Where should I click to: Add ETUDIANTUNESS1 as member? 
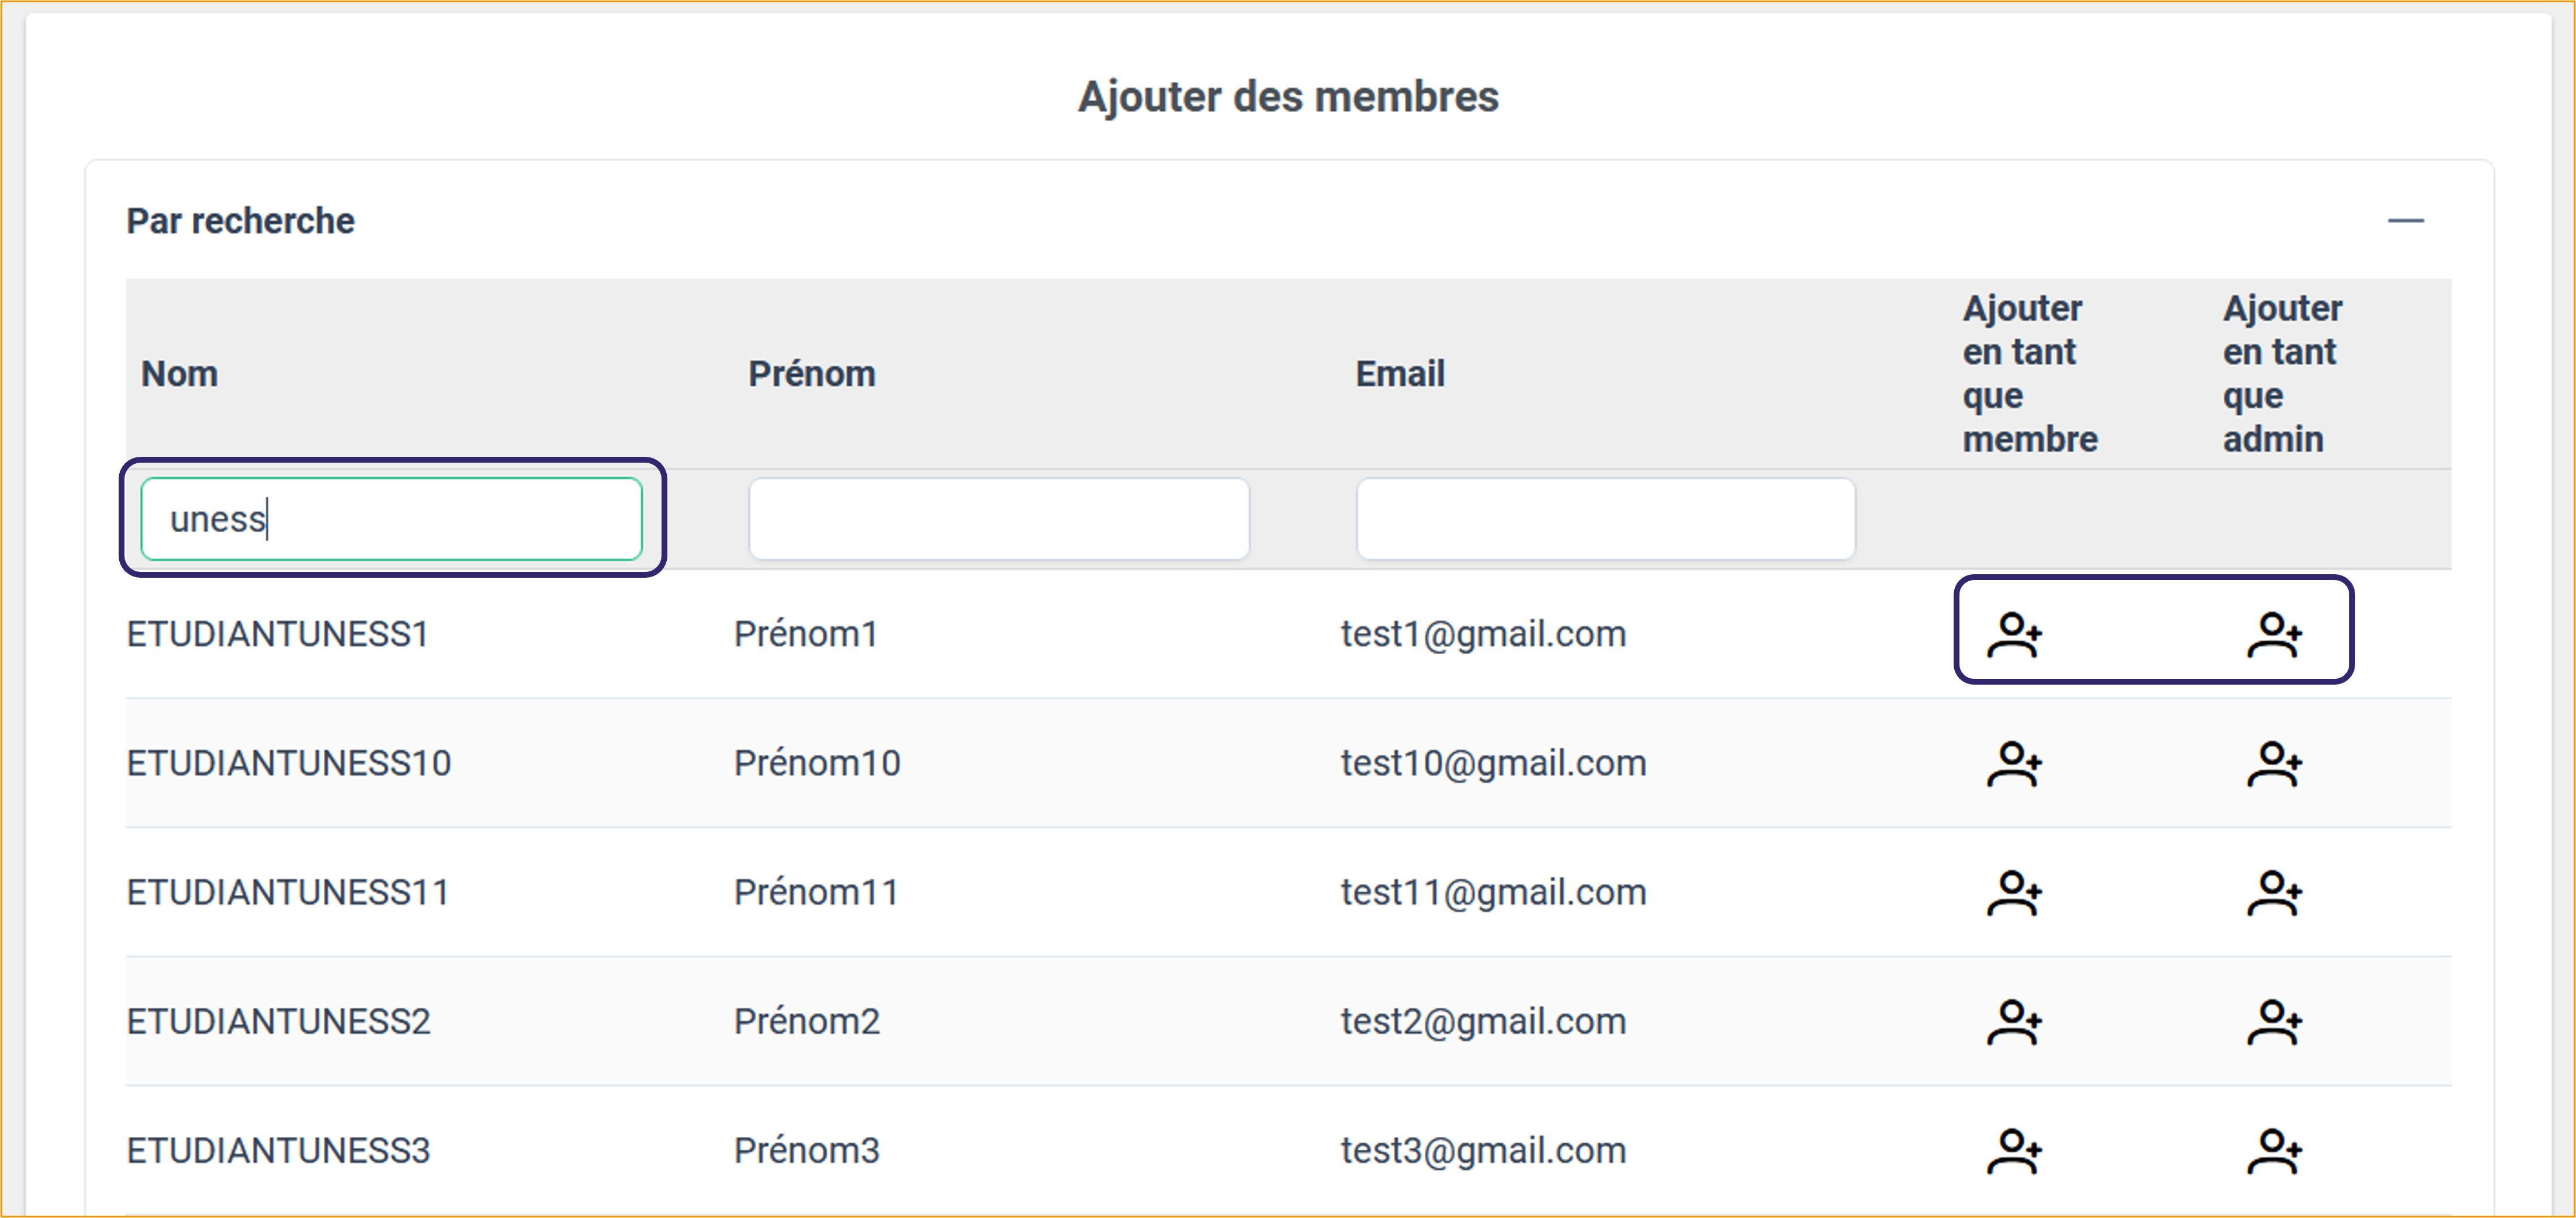click(x=2013, y=634)
